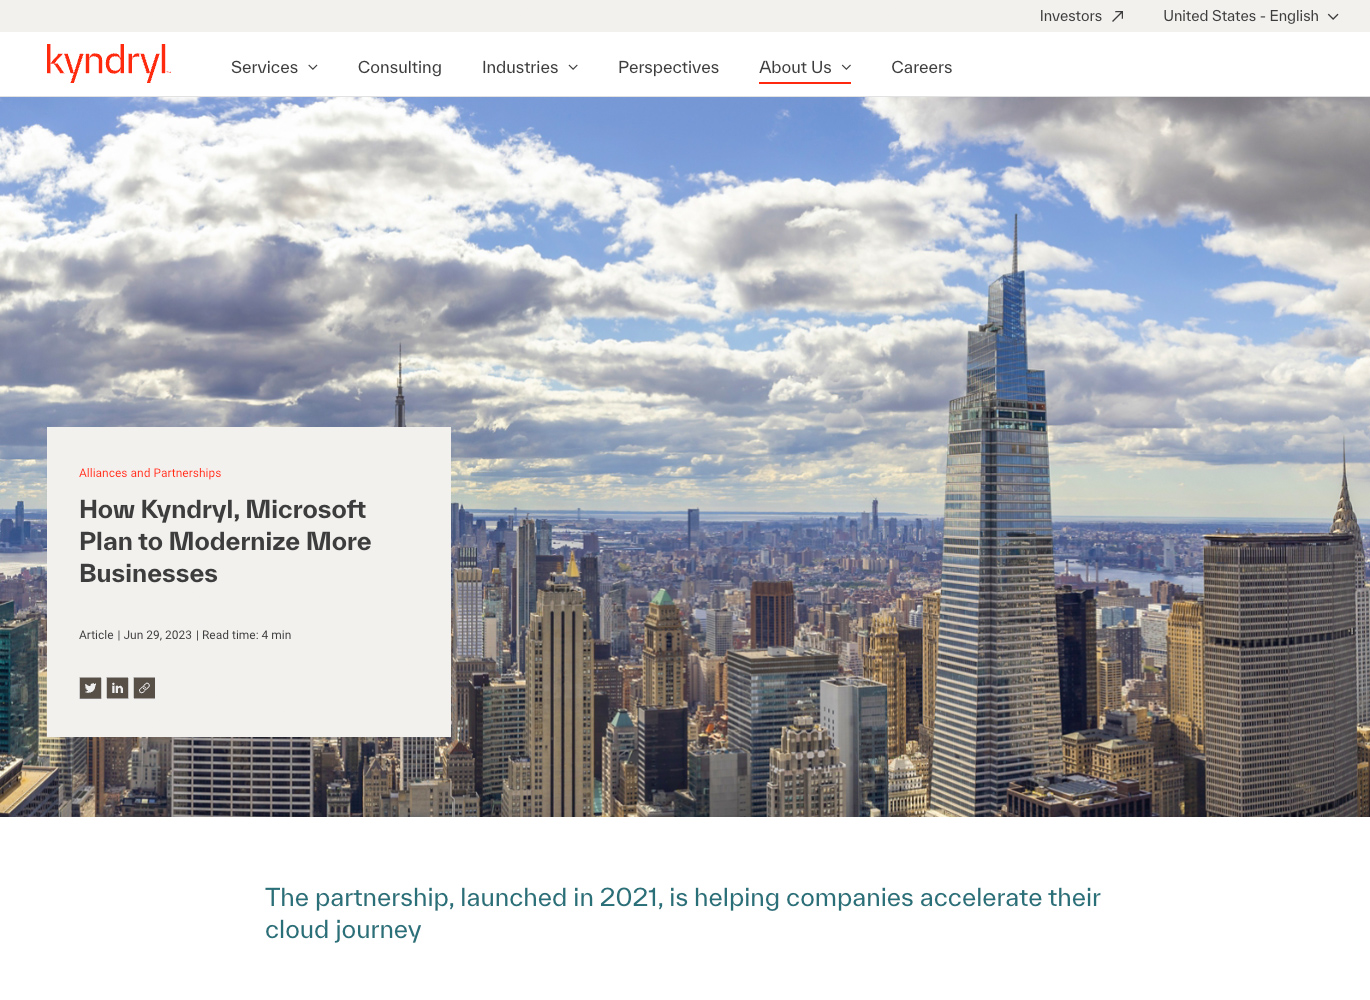Visit the Careers page
This screenshot has height=1000, width=1370.
tap(921, 67)
